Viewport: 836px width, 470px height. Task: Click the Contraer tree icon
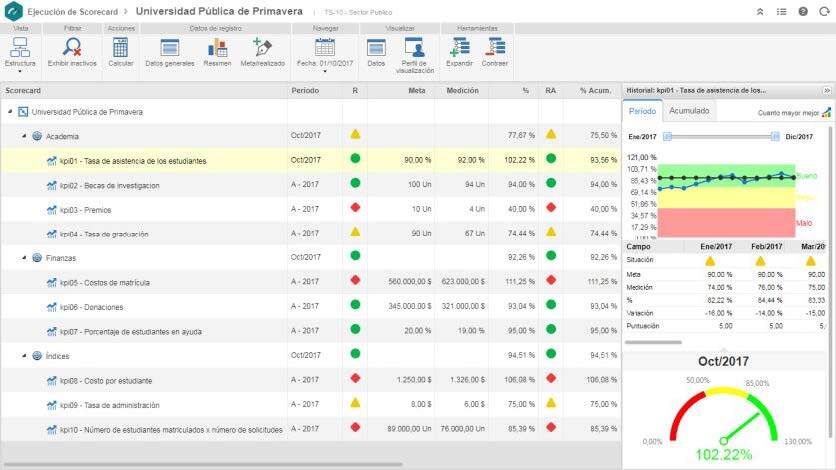494,47
